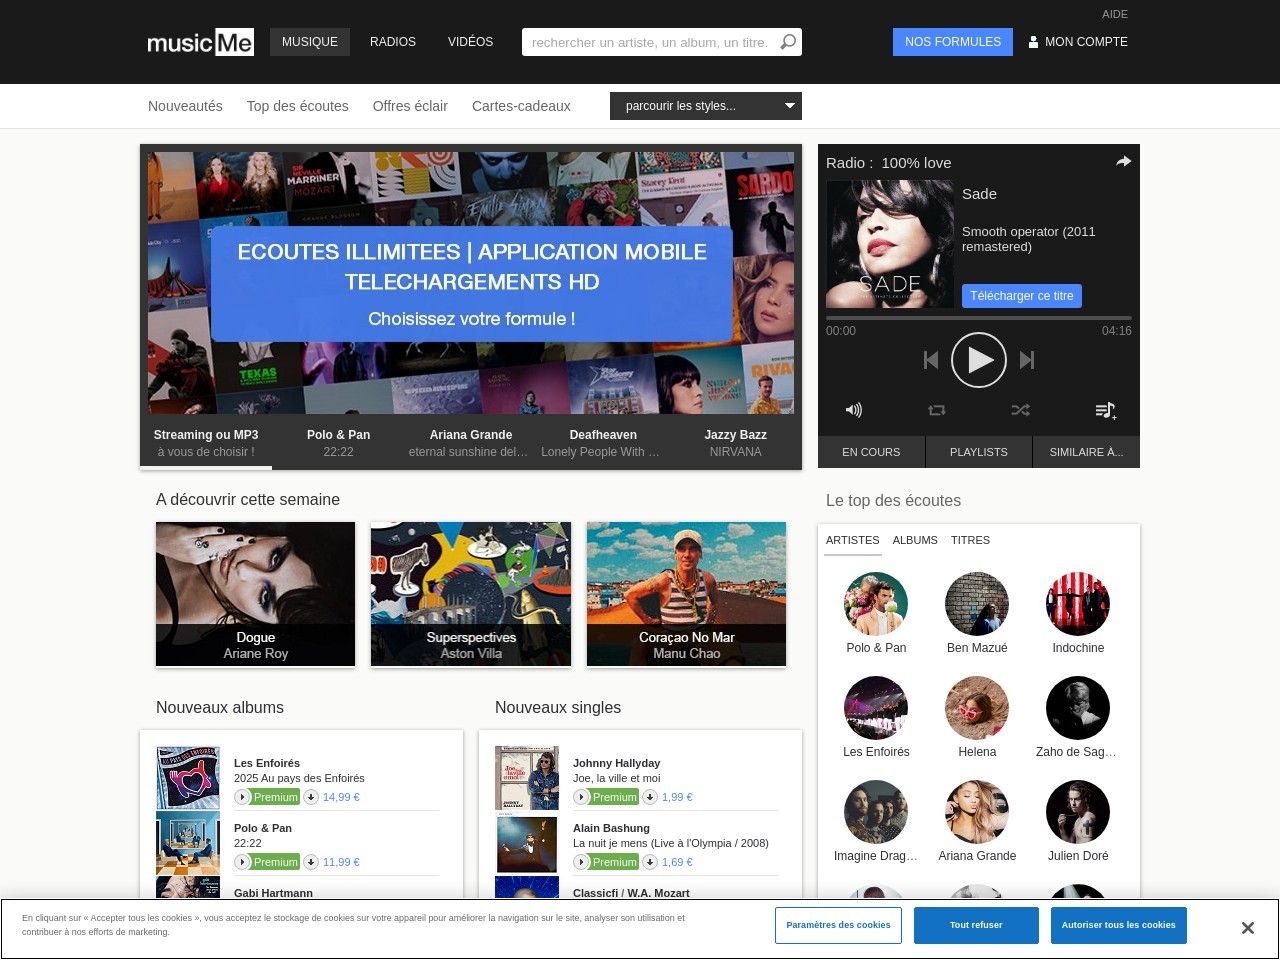Switch to PLAYLISTS tab
This screenshot has width=1280, height=960.
[x=979, y=452]
